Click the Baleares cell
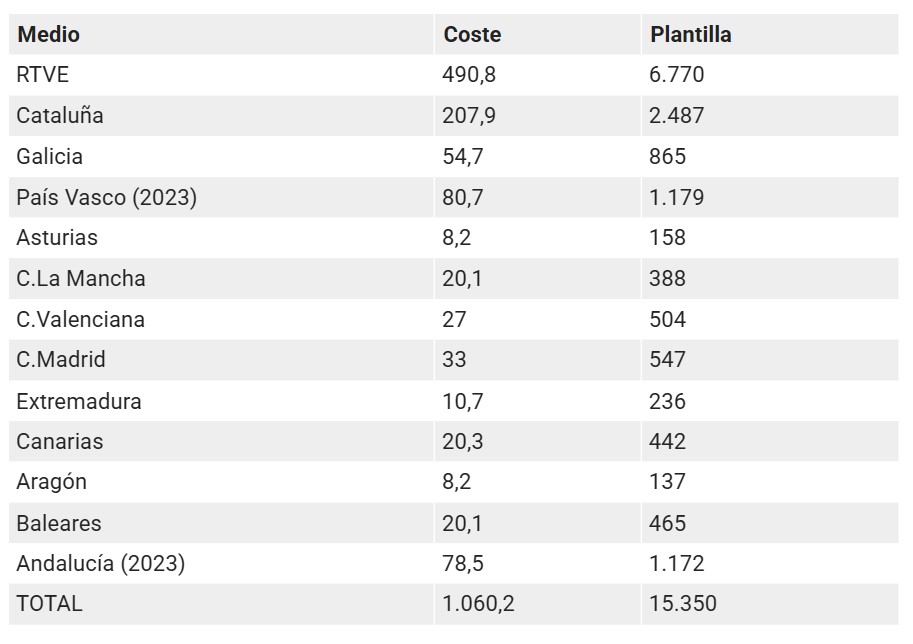The height and width of the screenshot is (644, 913). 58,523
